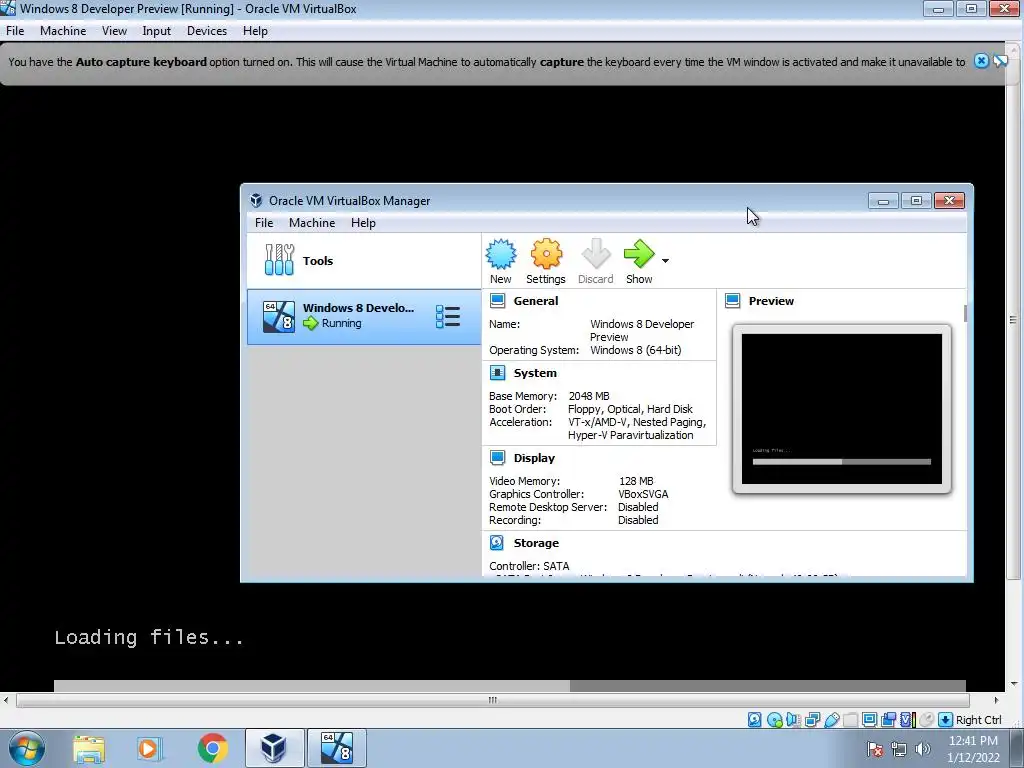Switch to VirtualBox Manager taskbar button
The width and height of the screenshot is (1024, 768).
(x=274, y=748)
